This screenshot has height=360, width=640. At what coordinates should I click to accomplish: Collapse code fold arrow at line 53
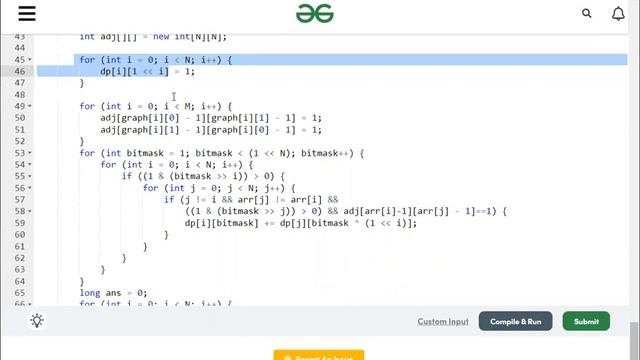point(29,153)
